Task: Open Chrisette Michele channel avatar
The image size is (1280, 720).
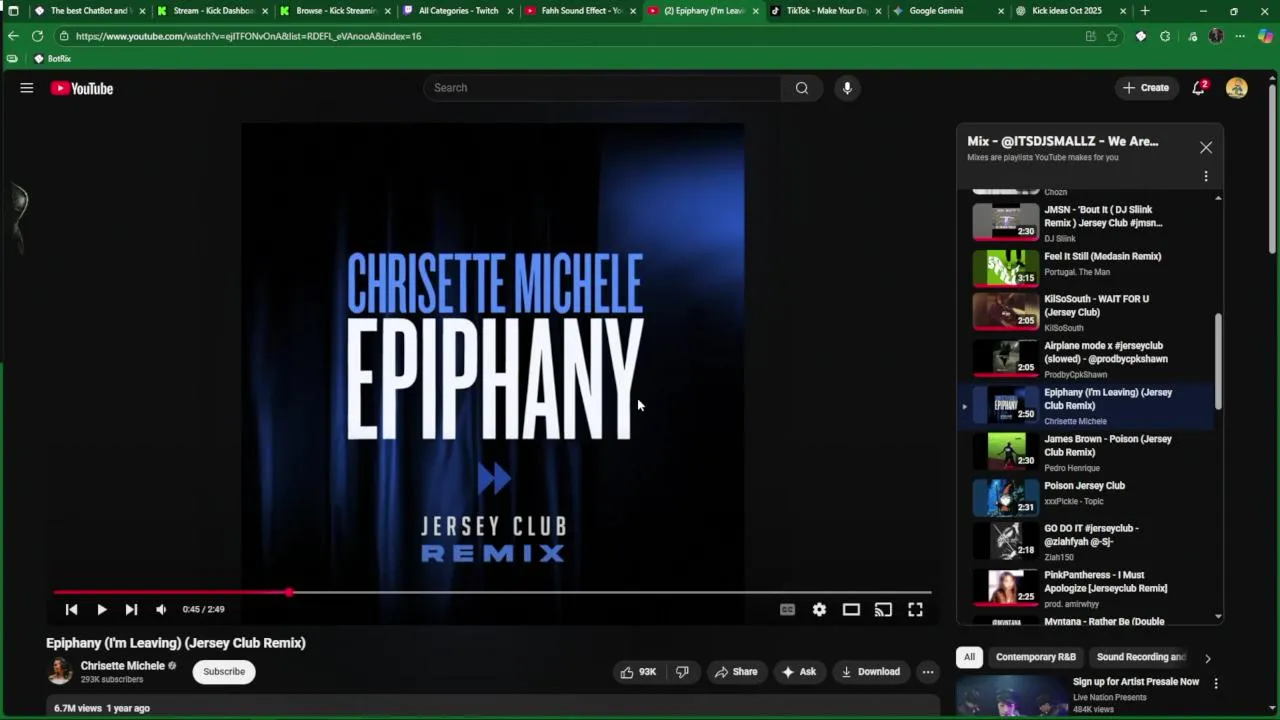Action: coord(60,671)
